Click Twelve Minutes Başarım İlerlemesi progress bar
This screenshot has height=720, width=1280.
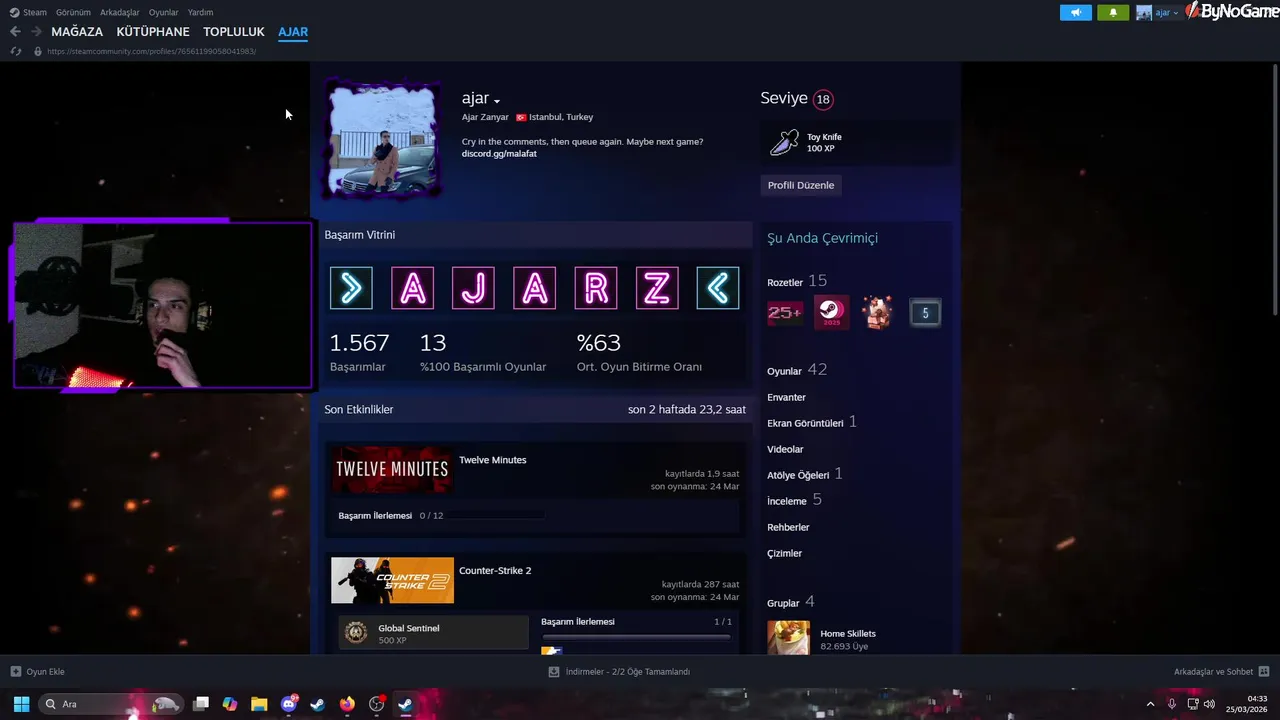point(494,516)
